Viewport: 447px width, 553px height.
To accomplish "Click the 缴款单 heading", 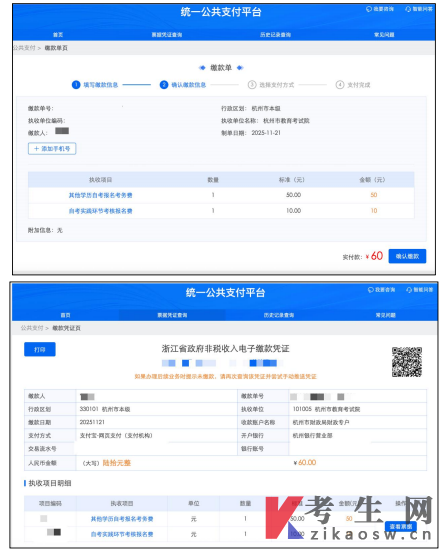I will (x=221, y=68).
